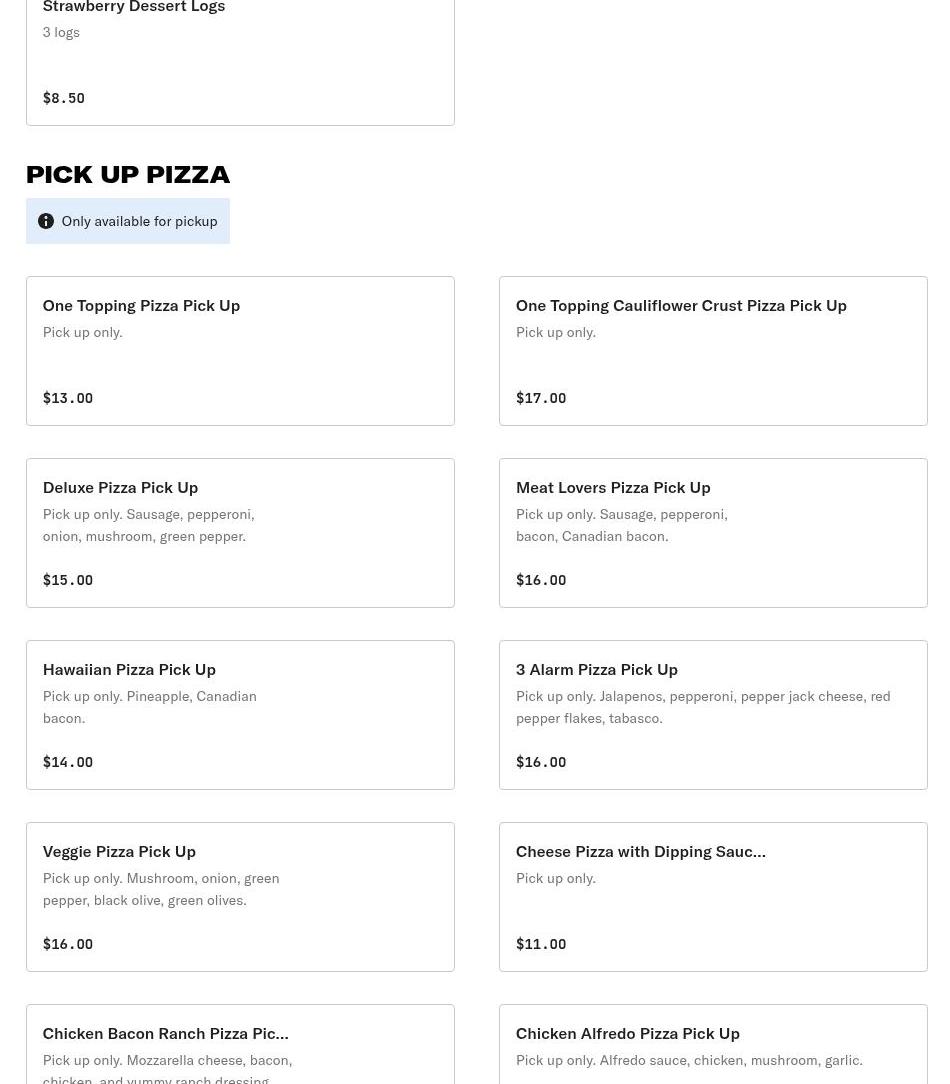Screen dimensions: 950x1084
Task: Select One Topping Pizza Pick Up
Action: tap(240, 350)
